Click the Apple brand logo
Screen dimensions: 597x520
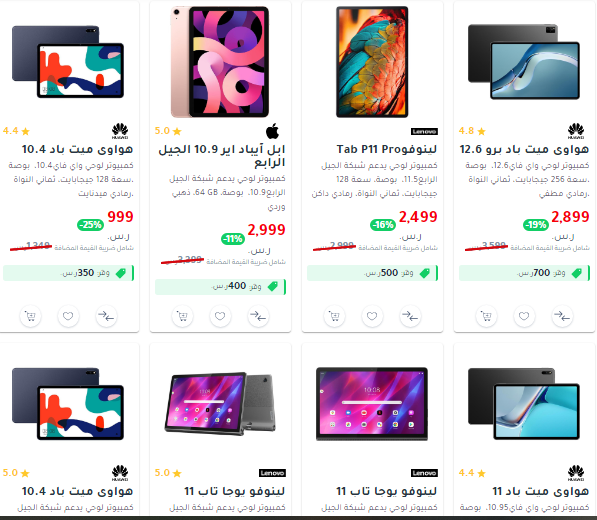(x=272, y=131)
